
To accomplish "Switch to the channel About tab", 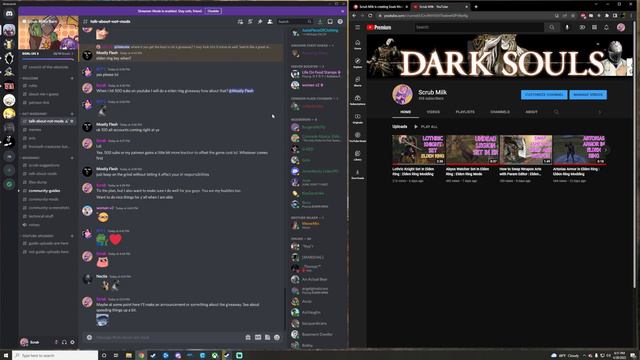I will tap(531, 112).
